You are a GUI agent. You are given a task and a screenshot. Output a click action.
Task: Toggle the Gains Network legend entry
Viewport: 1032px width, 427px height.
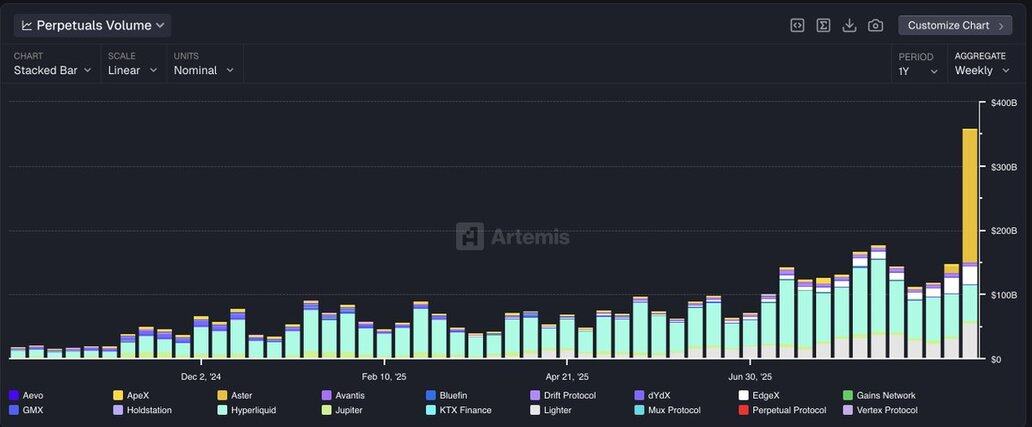[x=879, y=395]
